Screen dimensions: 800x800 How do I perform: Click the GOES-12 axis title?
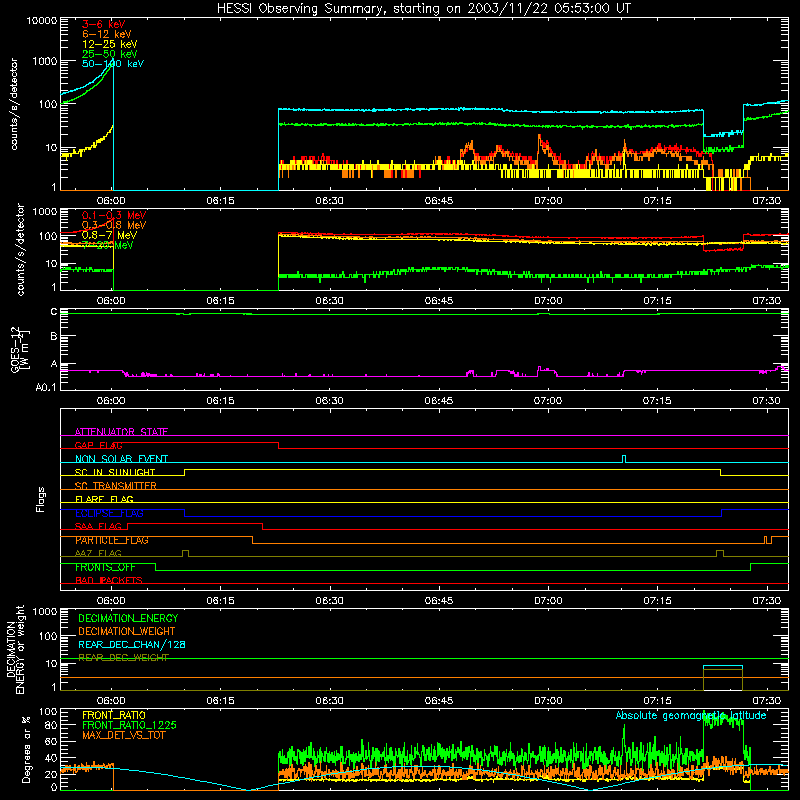pyautogui.click(x=20, y=349)
